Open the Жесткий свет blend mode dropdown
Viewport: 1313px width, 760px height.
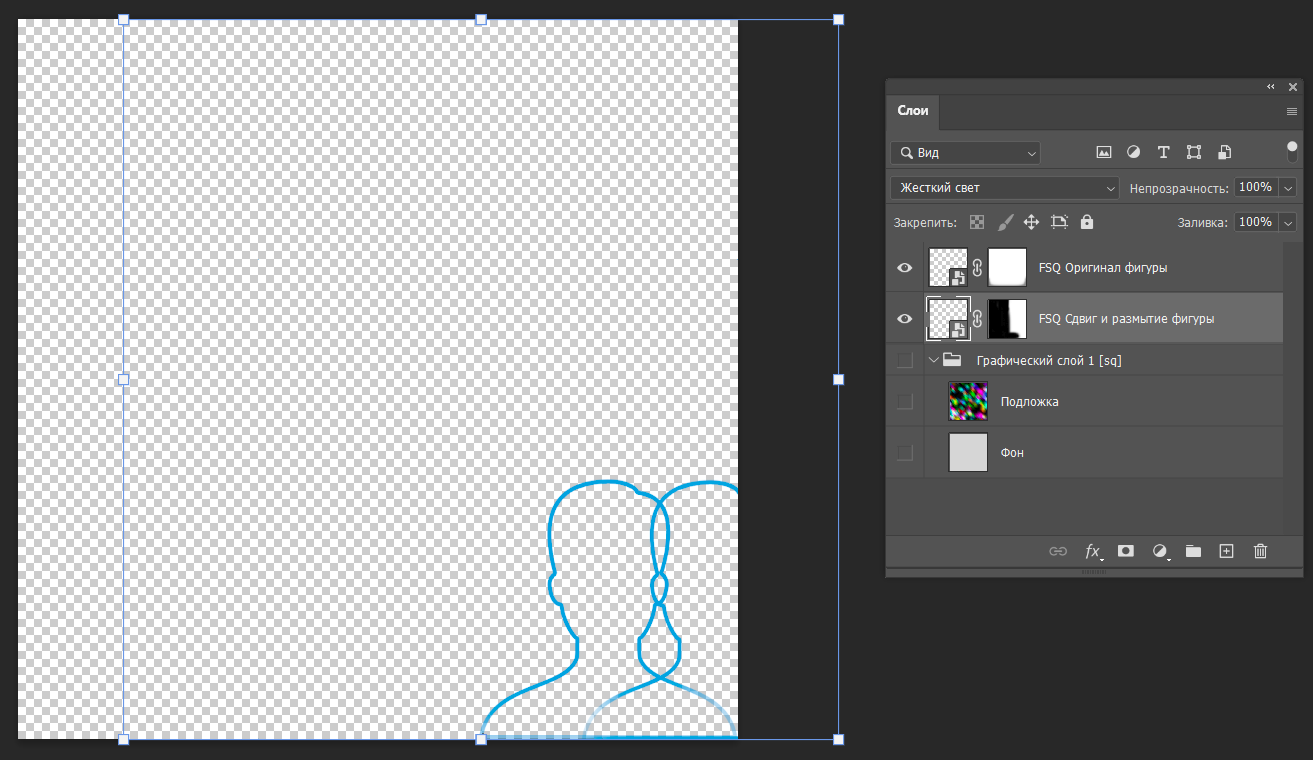1004,188
